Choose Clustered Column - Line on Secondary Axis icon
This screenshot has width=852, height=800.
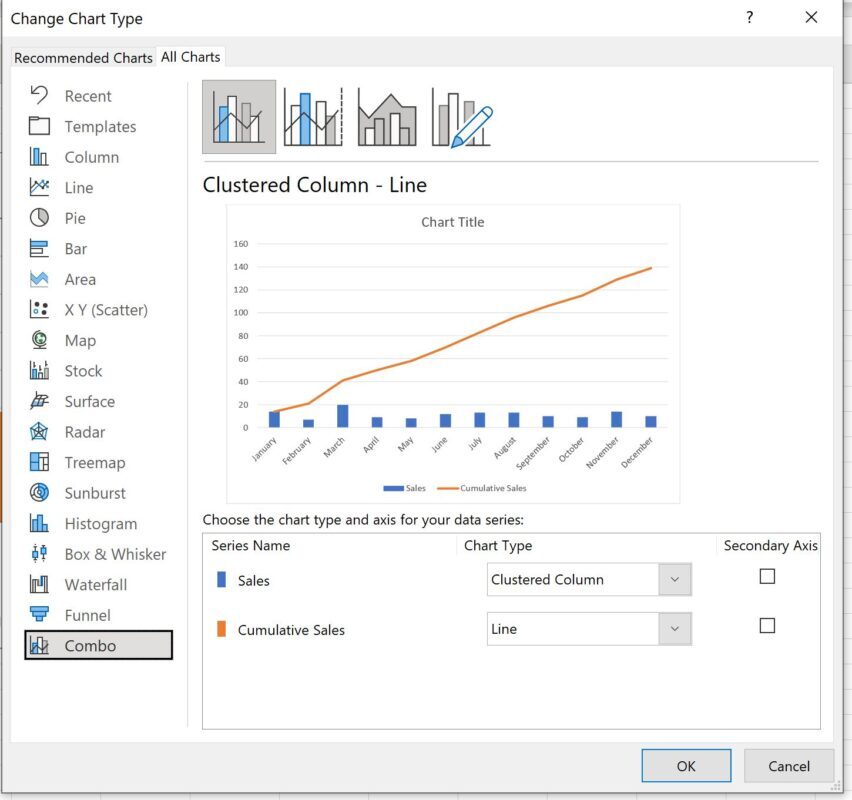coord(313,117)
